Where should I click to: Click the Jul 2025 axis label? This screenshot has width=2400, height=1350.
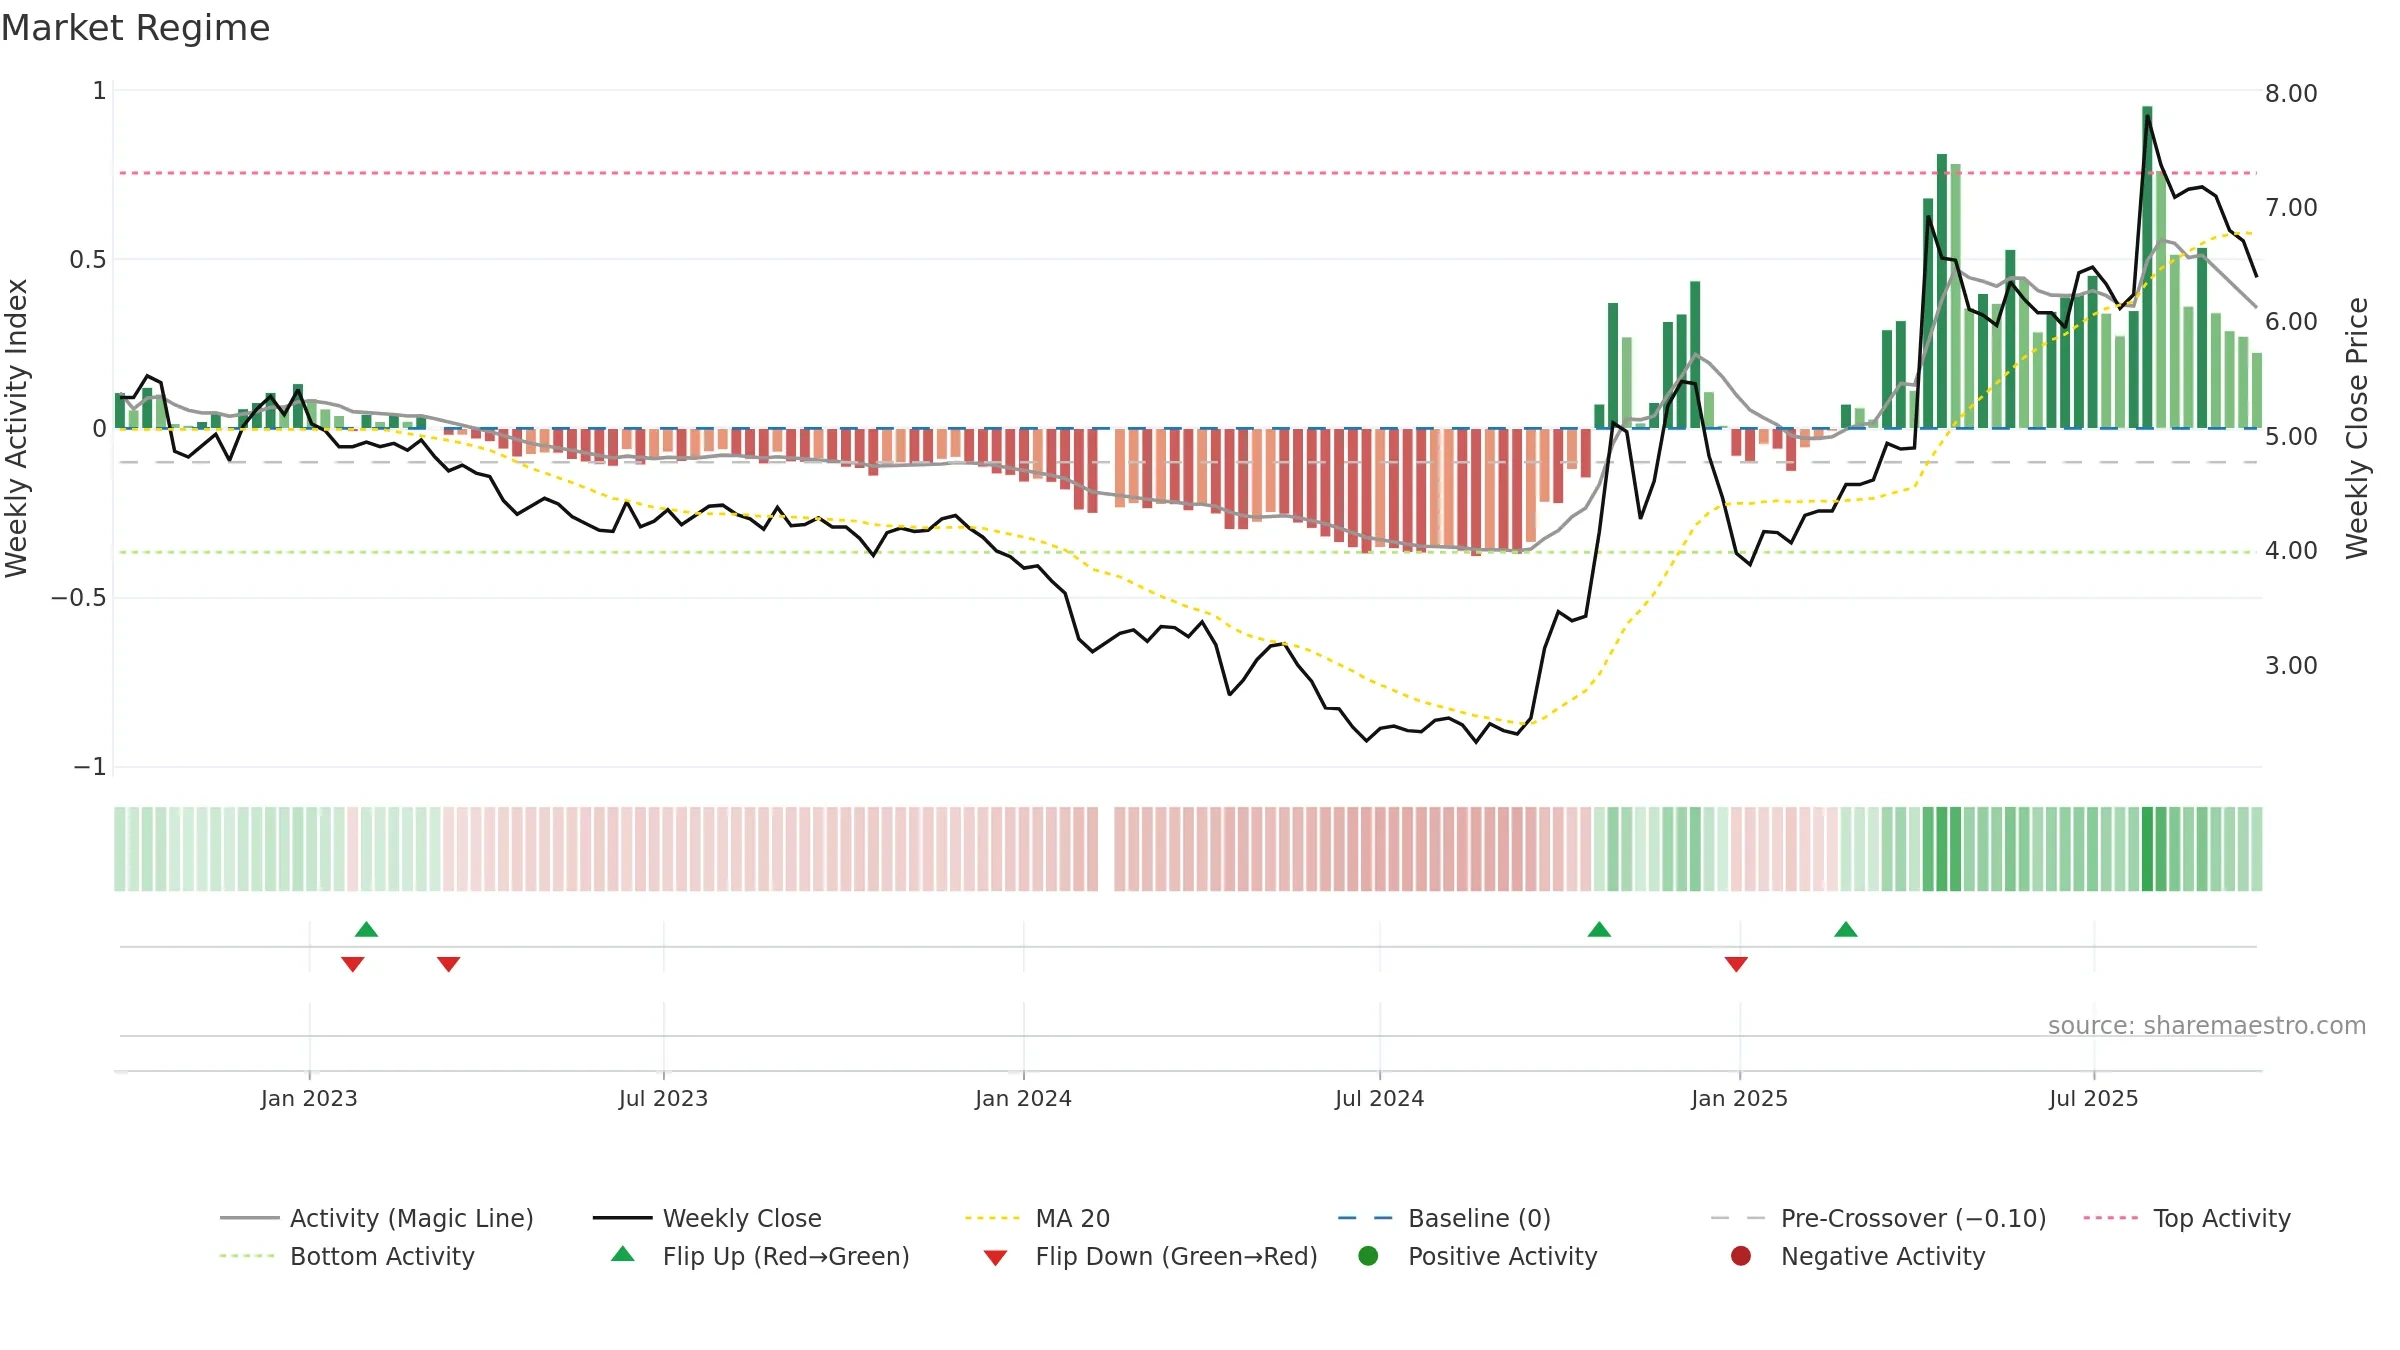pos(2093,1098)
